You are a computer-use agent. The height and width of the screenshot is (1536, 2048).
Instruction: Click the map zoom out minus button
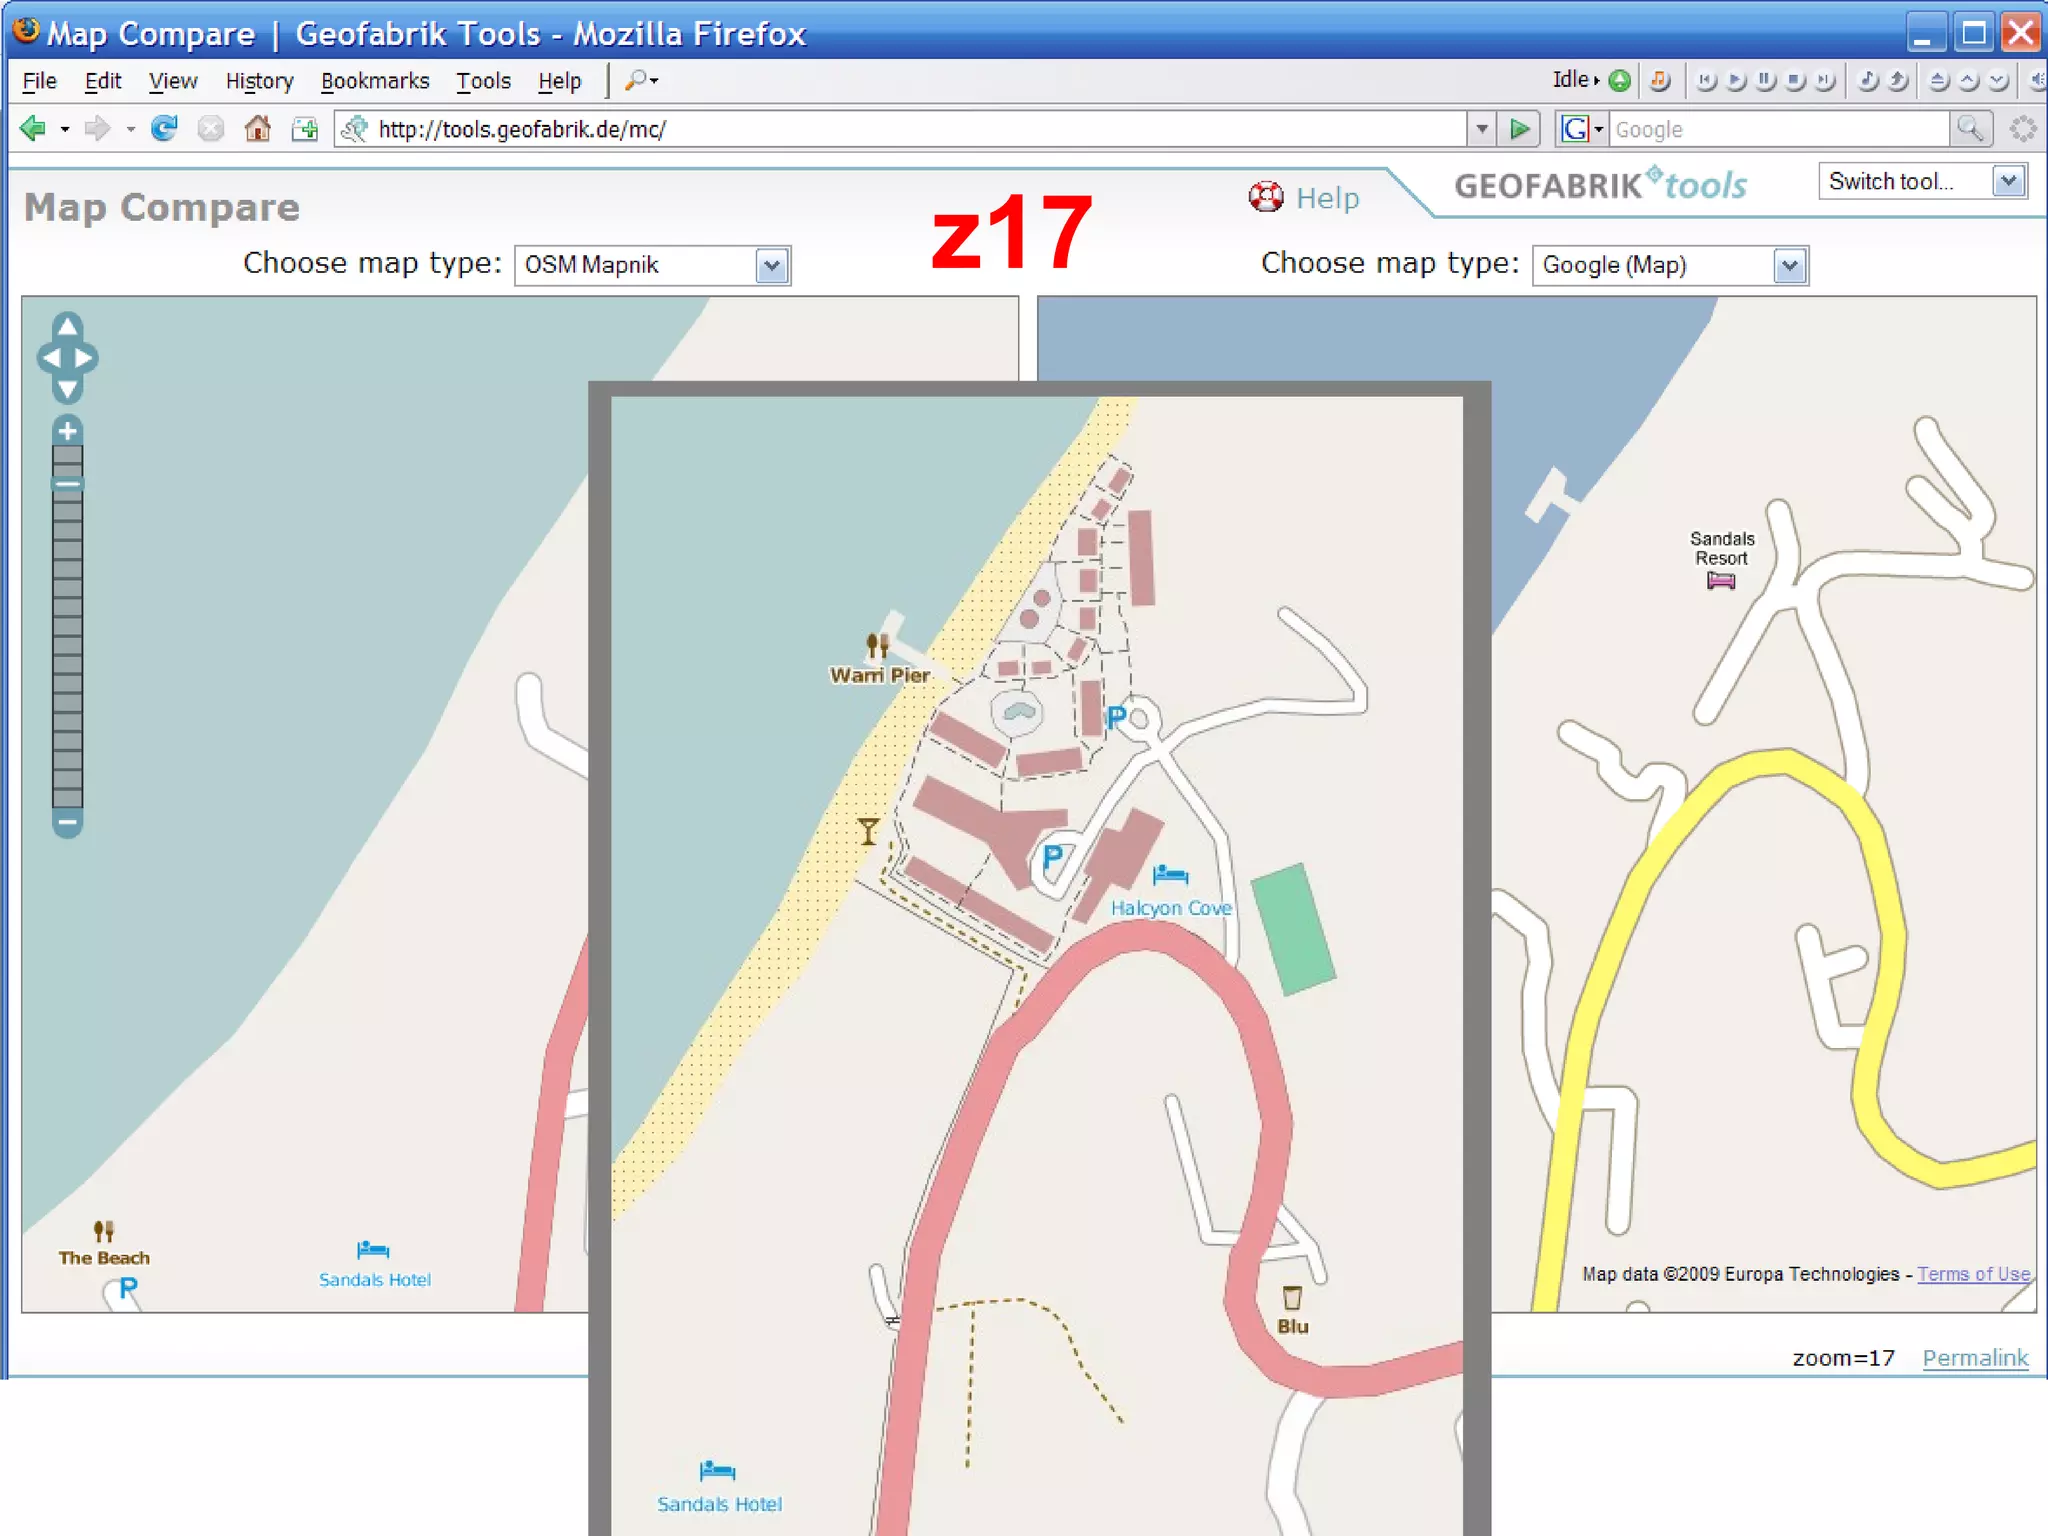tap(67, 823)
